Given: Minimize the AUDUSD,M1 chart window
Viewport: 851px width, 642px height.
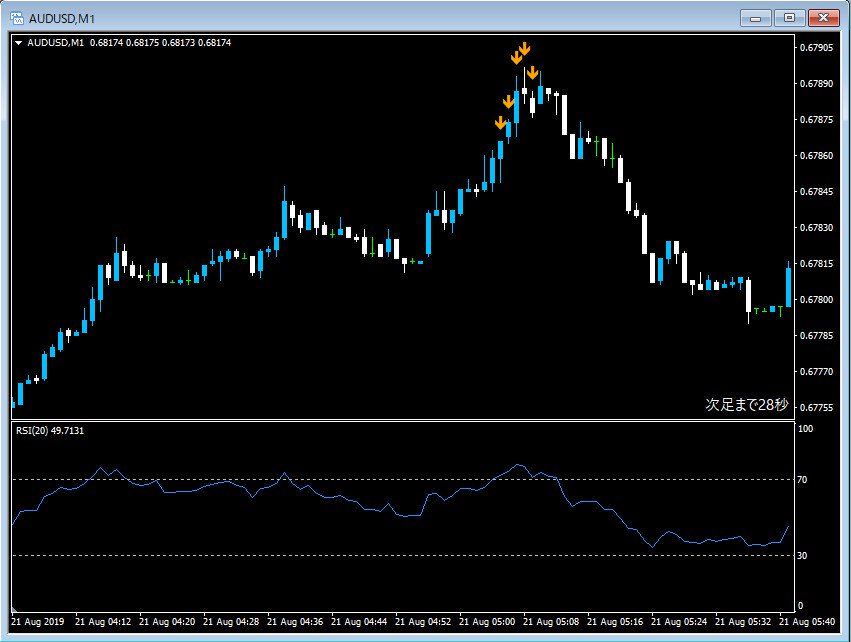Looking at the screenshot, I should (x=755, y=18).
